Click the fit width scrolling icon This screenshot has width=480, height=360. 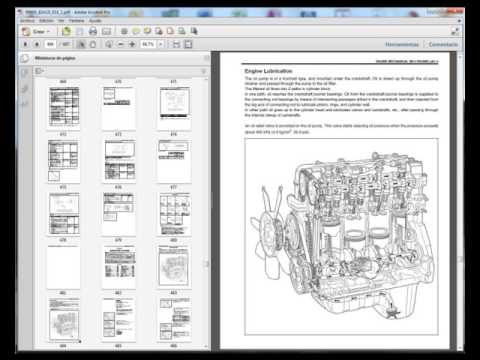click(176, 44)
